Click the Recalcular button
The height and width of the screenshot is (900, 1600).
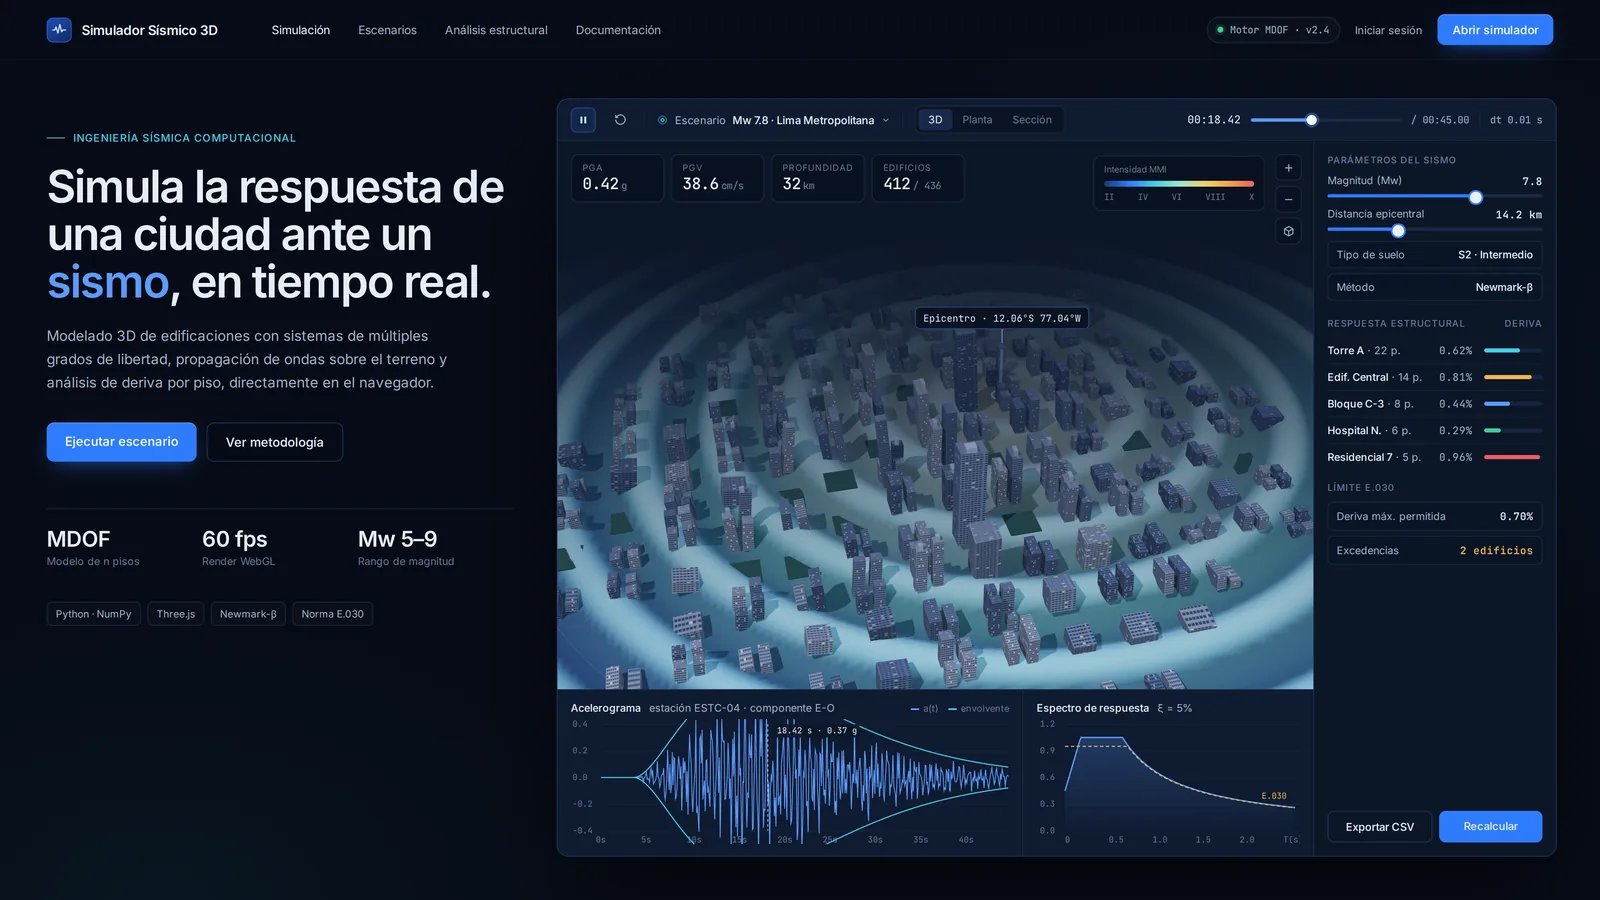pos(1490,827)
